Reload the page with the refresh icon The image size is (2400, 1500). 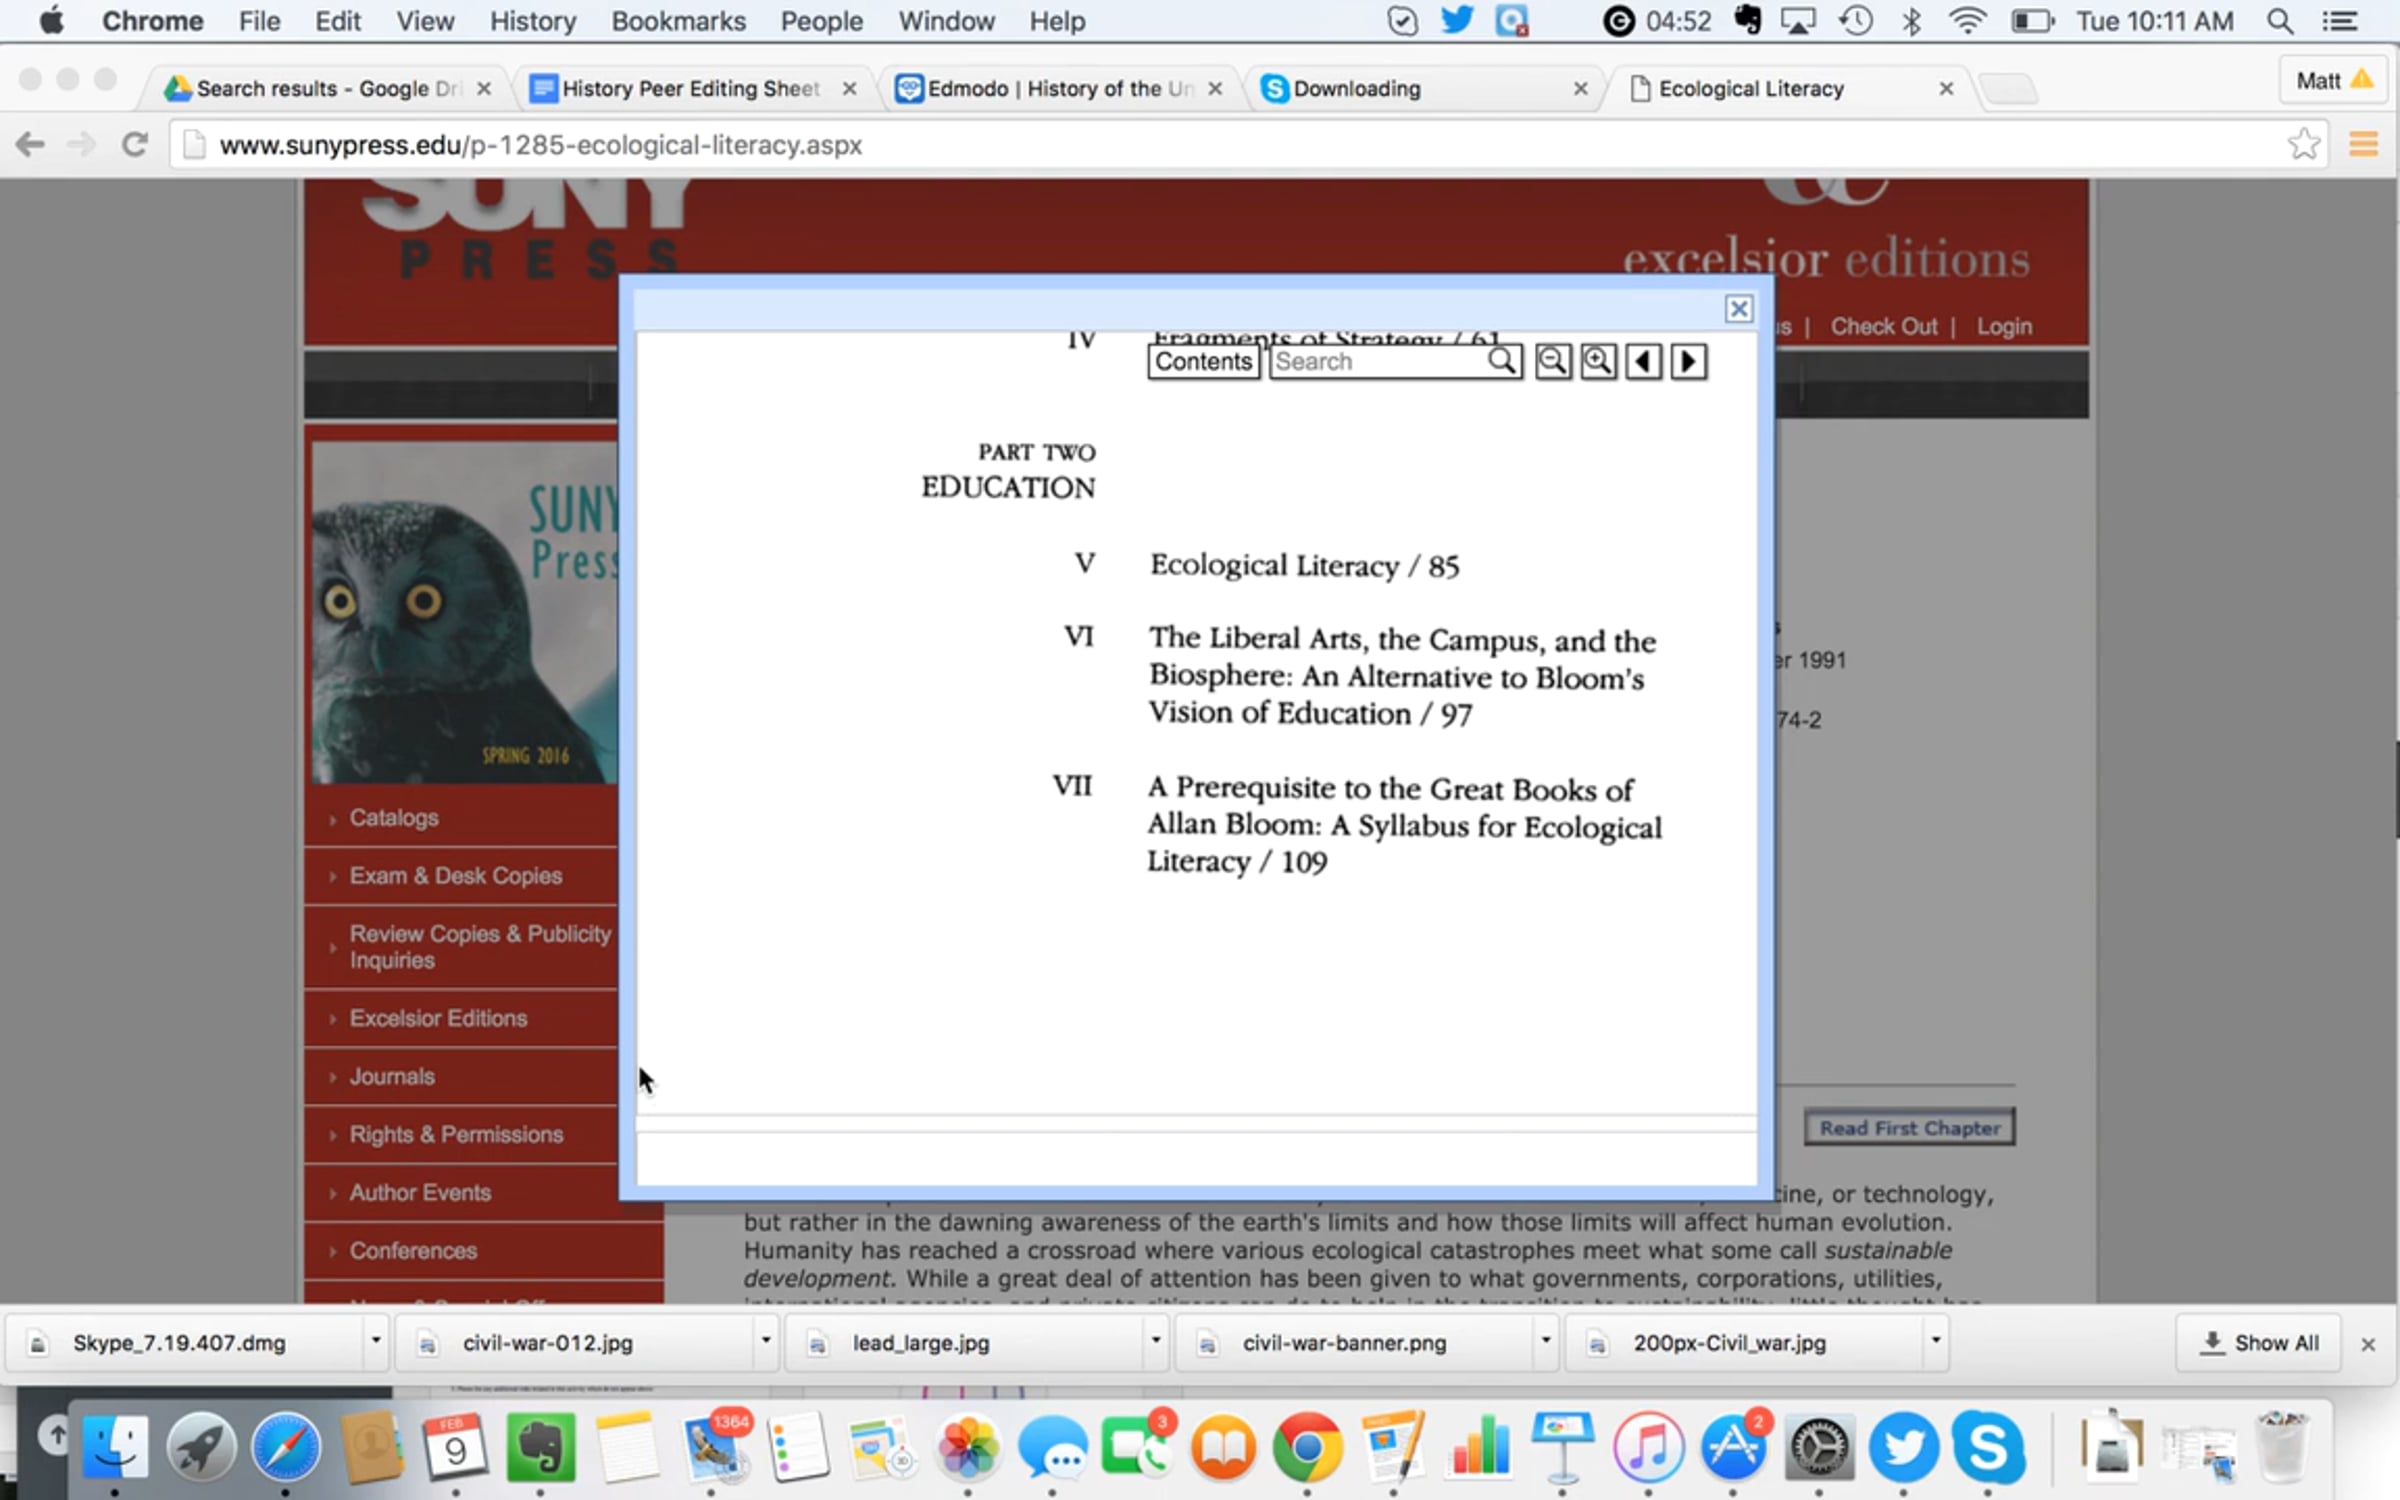(x=135, y=145)
